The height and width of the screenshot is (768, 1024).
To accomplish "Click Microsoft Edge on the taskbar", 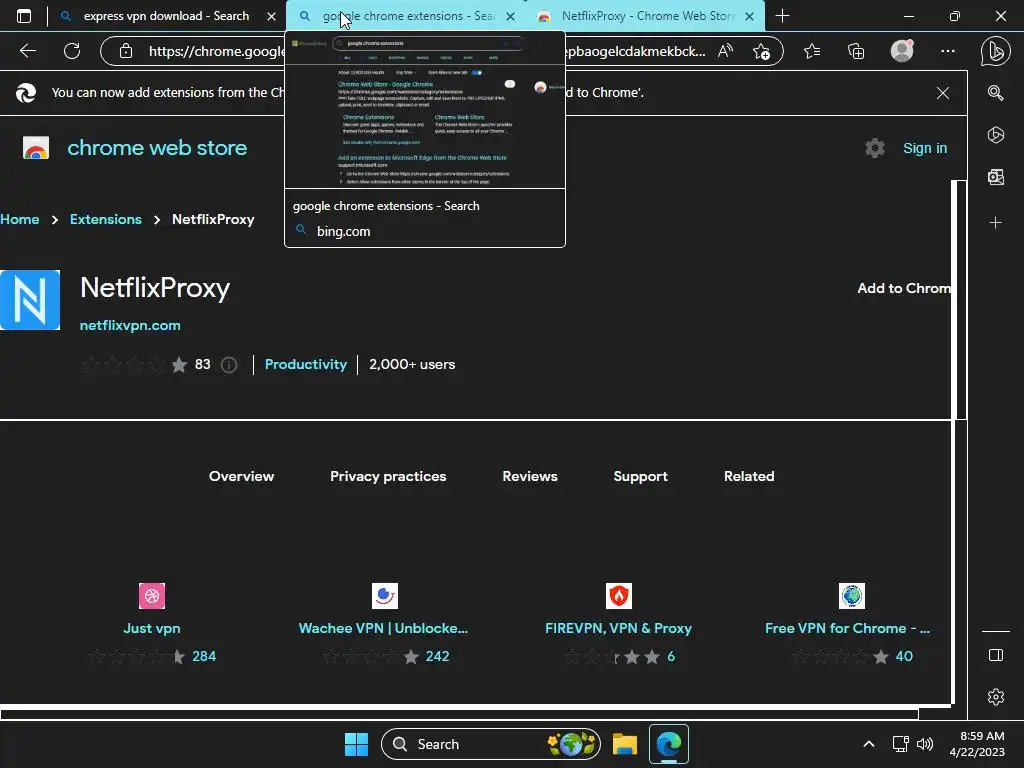I will (x=669, y=744).
